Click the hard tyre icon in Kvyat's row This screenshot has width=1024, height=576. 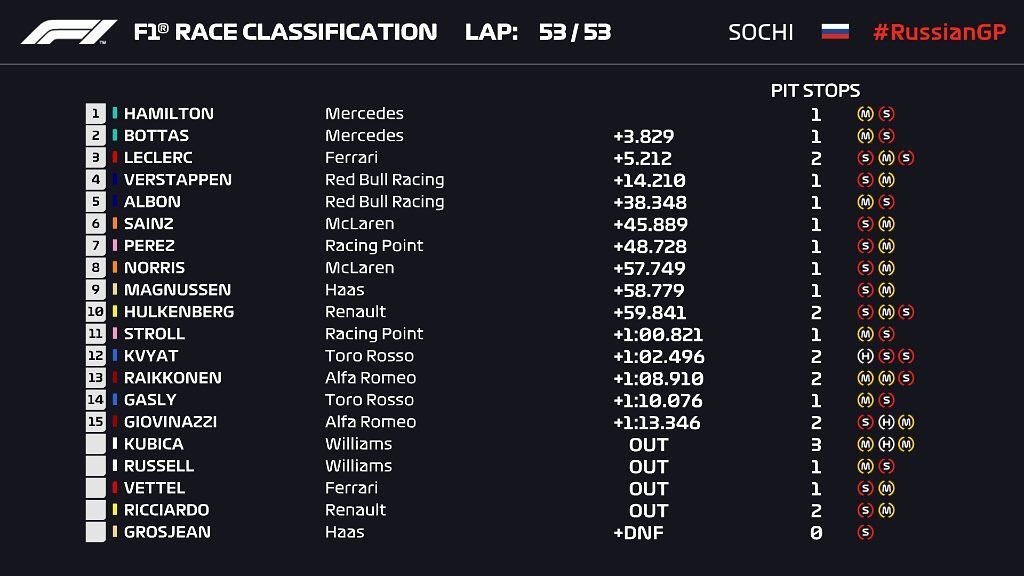tap(865, 356)
